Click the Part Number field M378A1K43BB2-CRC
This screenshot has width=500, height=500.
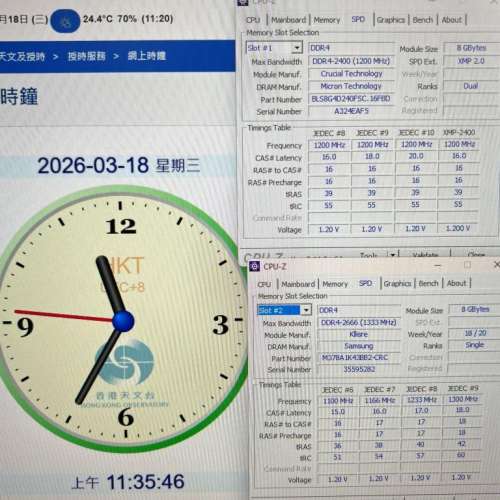click(x=359, y=358)
